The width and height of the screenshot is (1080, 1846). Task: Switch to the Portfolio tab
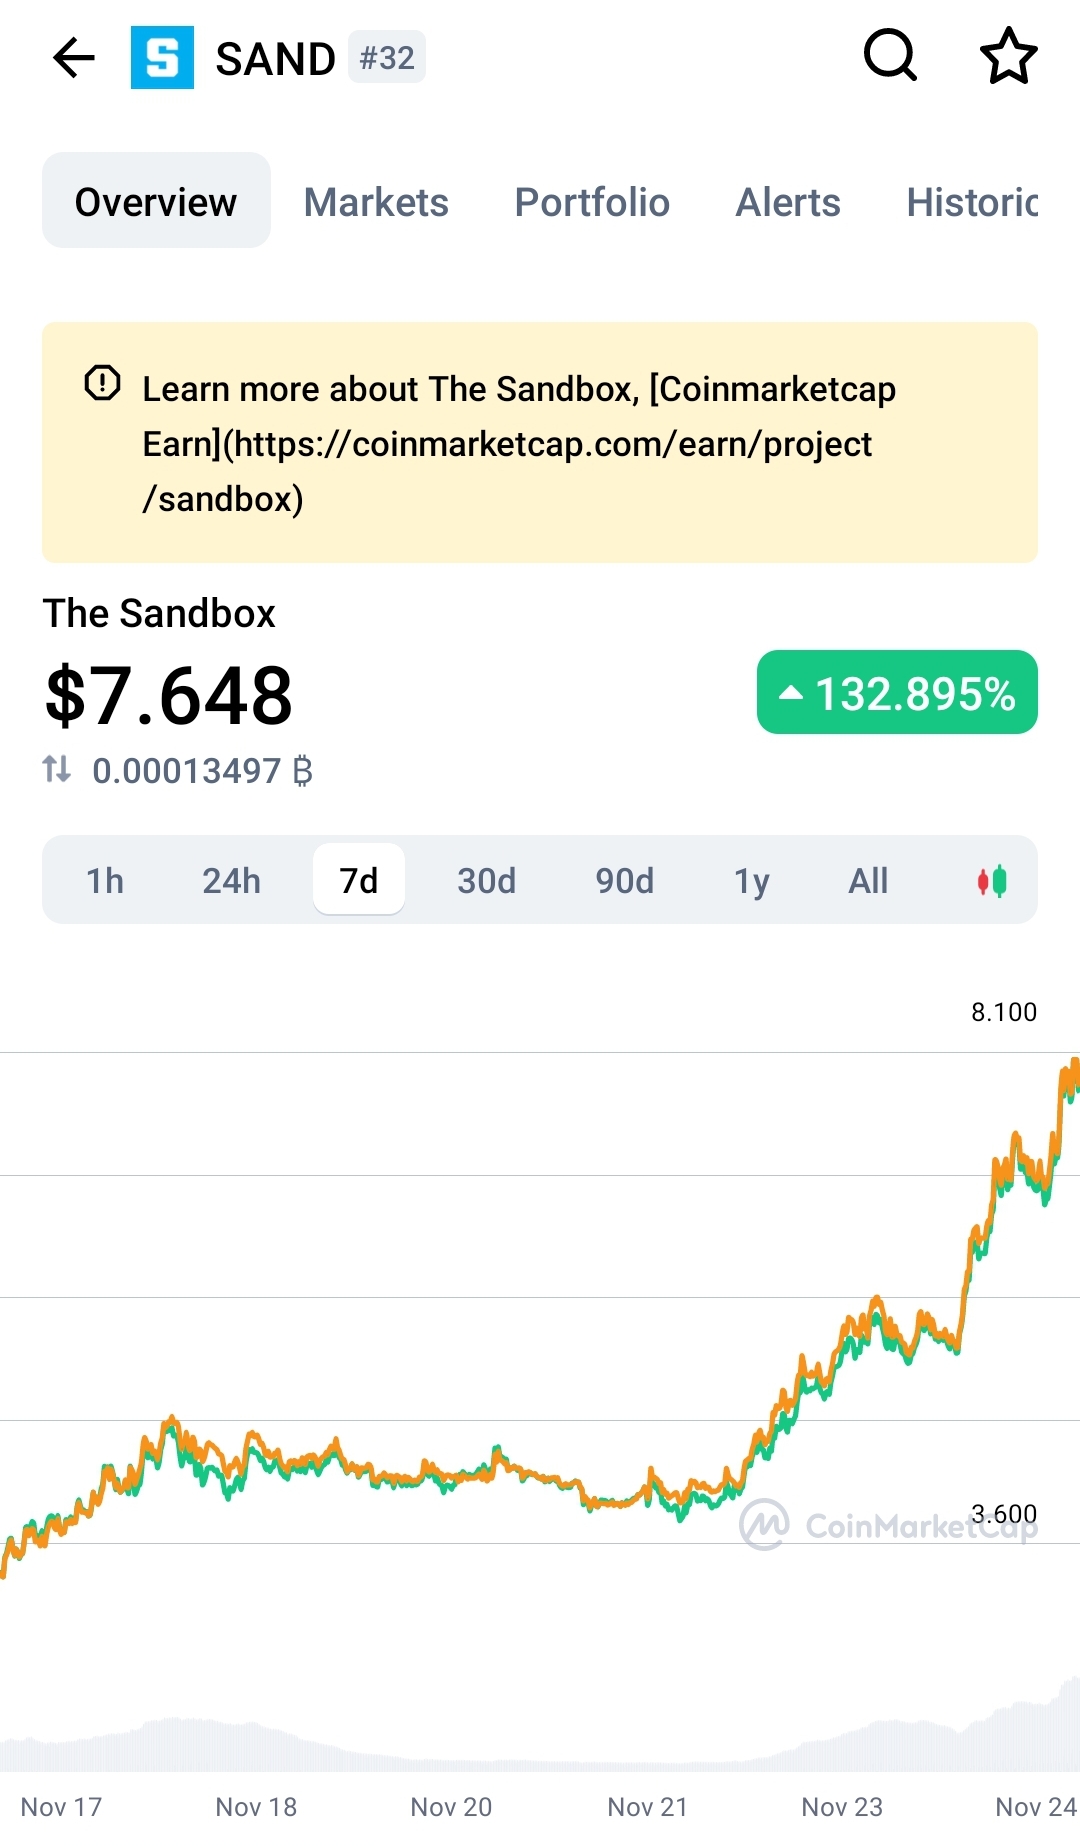tap(592, 202)
